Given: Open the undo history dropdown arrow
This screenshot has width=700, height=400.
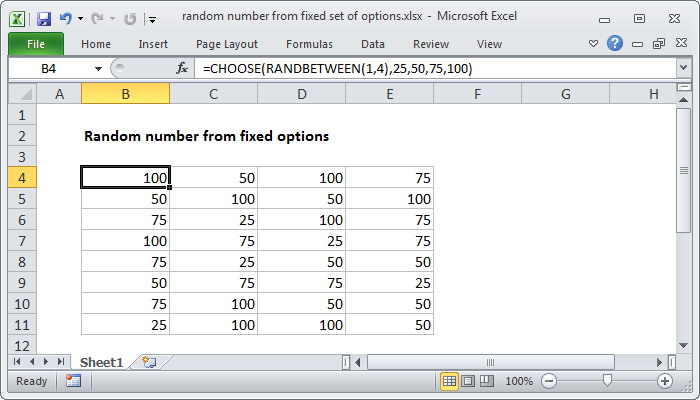Looking at the screenshot, I should (80, 19).
